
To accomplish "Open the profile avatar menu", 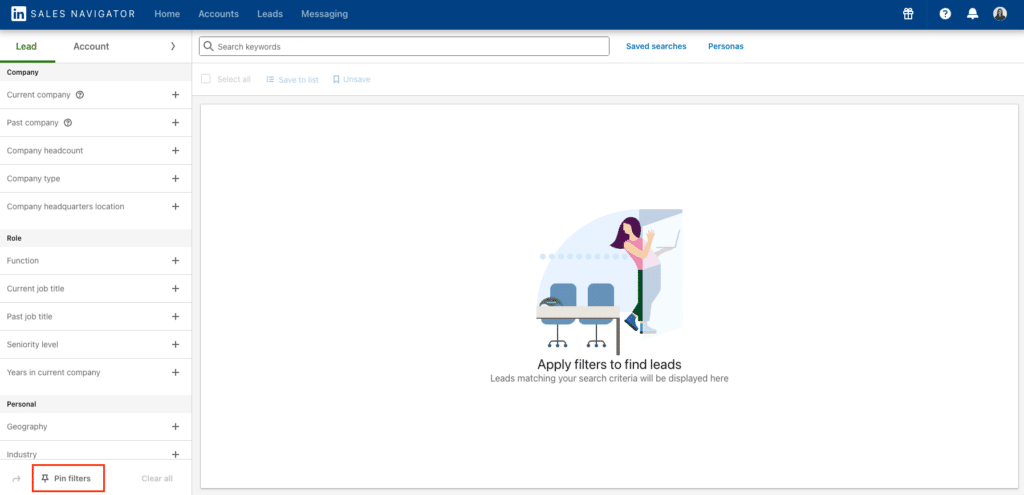I will [1000, 14].
